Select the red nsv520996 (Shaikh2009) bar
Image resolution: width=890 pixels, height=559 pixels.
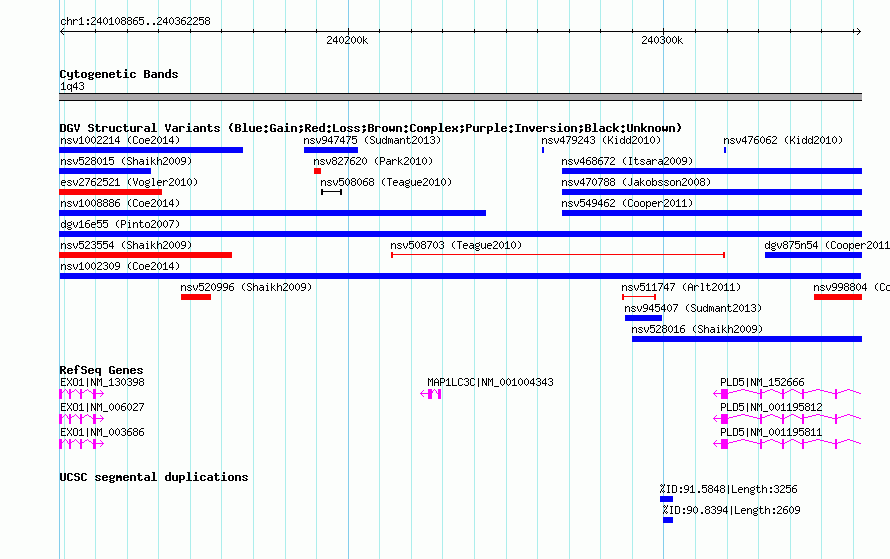196,297
